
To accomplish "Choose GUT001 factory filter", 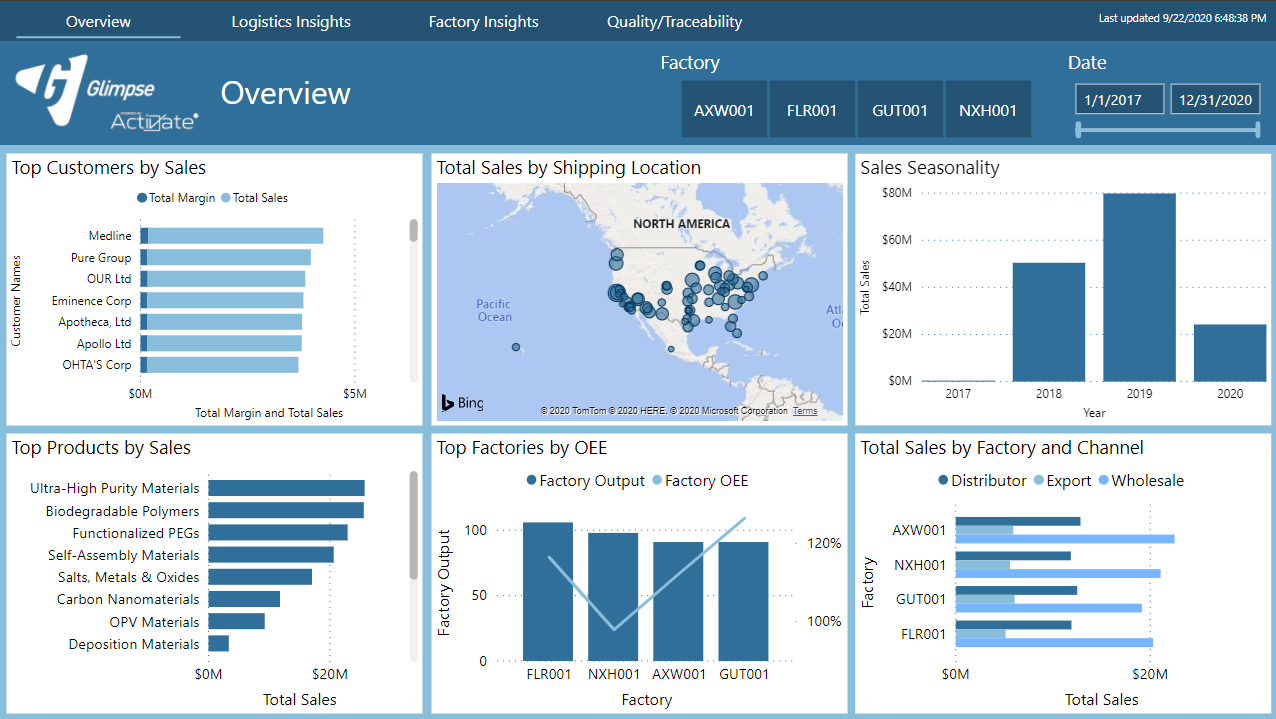I will tap(900, 110).
